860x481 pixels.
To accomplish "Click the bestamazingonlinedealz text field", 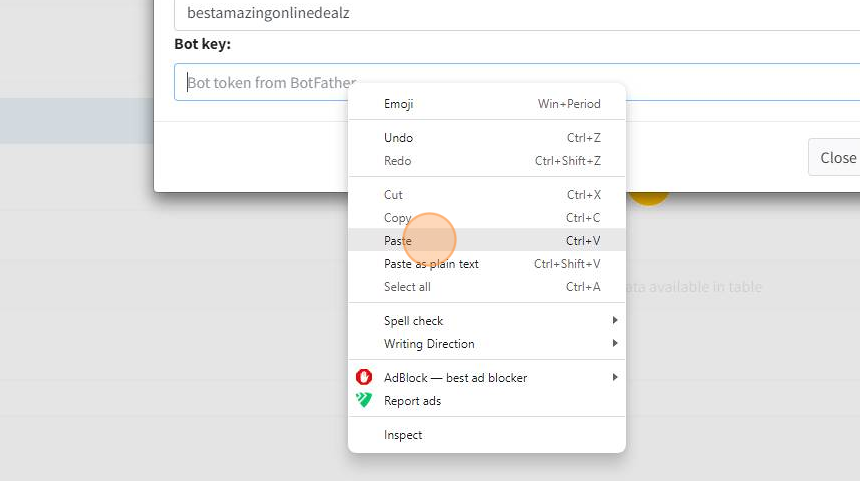I will point(517,14).
